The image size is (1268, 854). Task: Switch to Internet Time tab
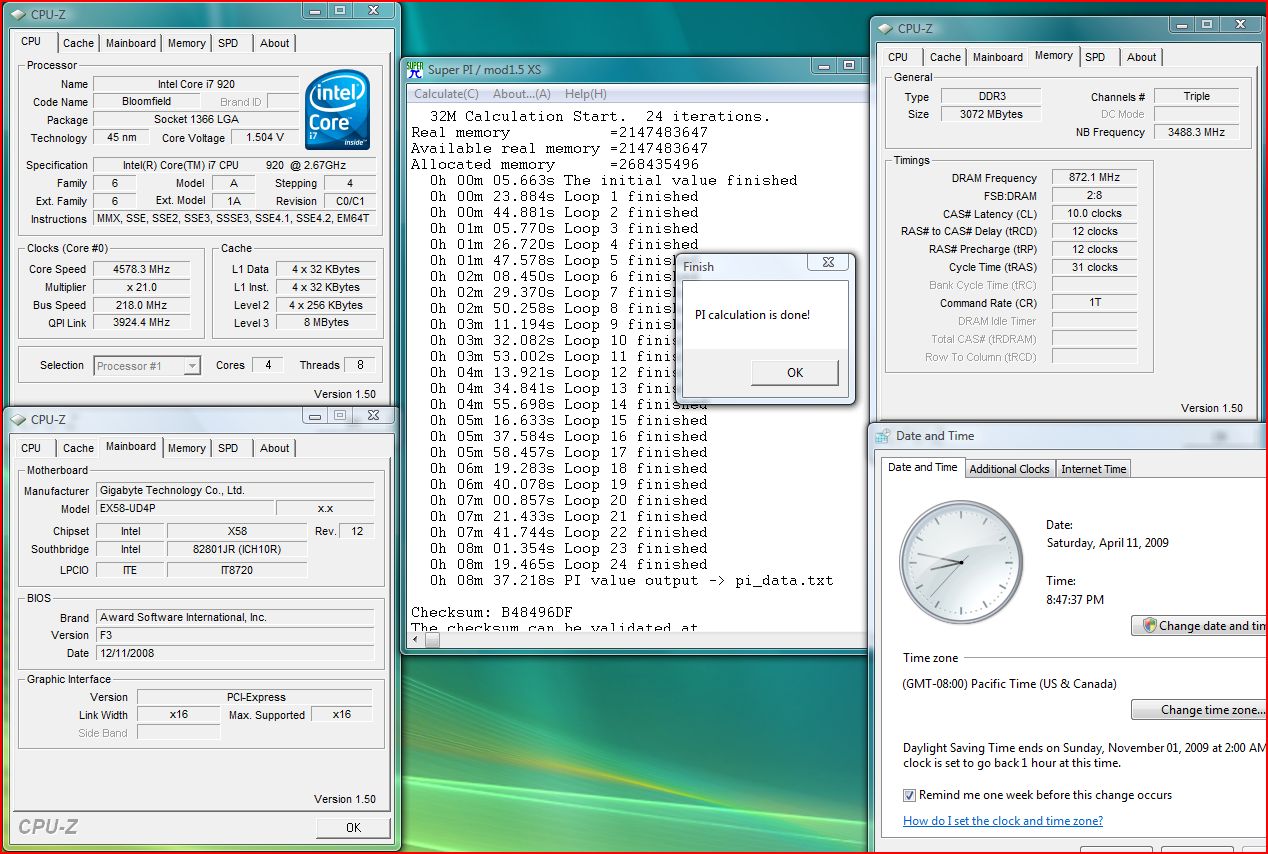click(1093, 469)
